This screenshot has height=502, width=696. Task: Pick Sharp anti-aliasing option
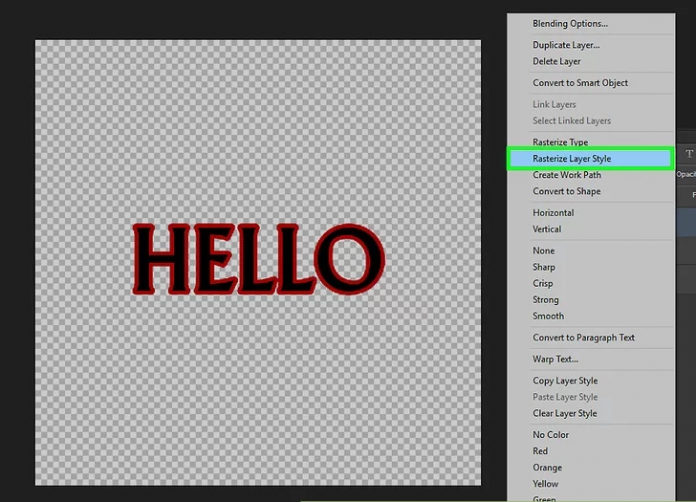pos(544,267)
